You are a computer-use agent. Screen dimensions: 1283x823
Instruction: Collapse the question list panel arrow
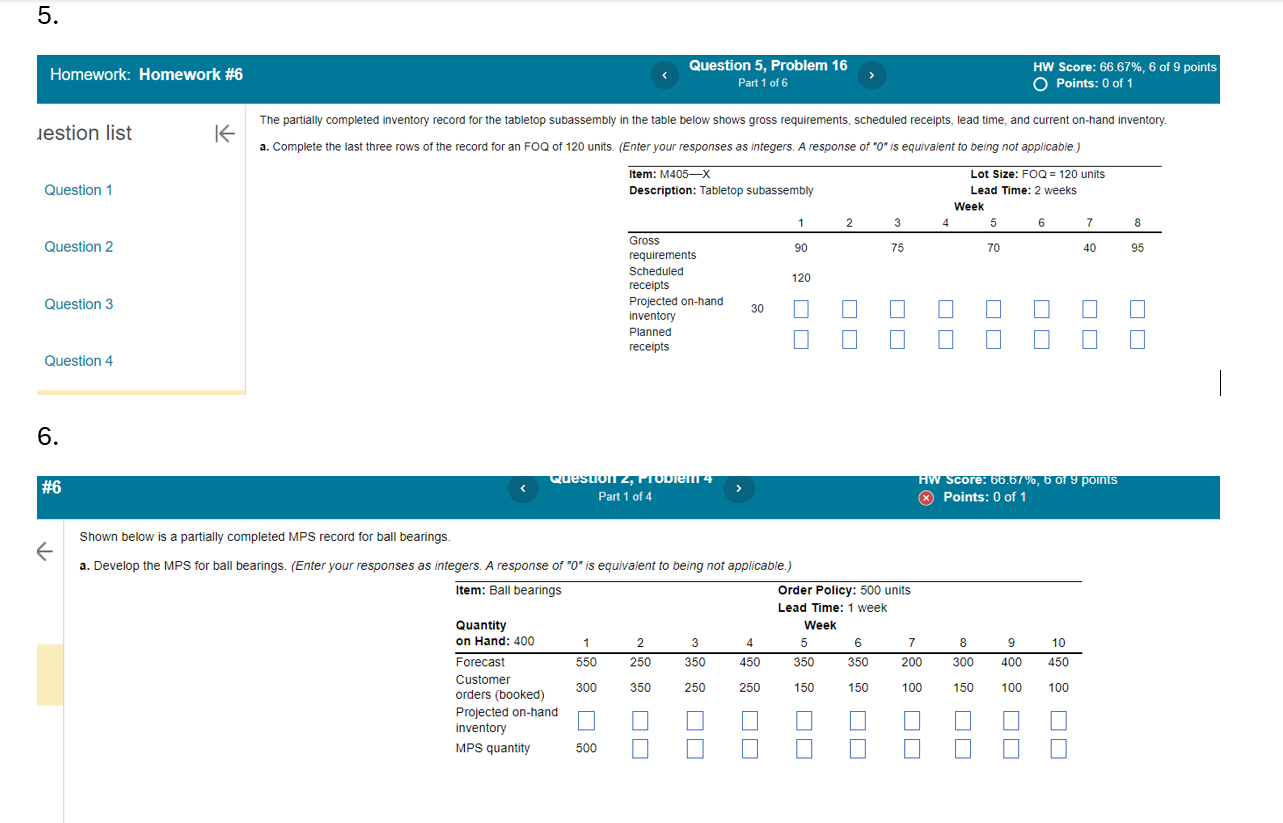pyautogui.click(x=224, y=133)
